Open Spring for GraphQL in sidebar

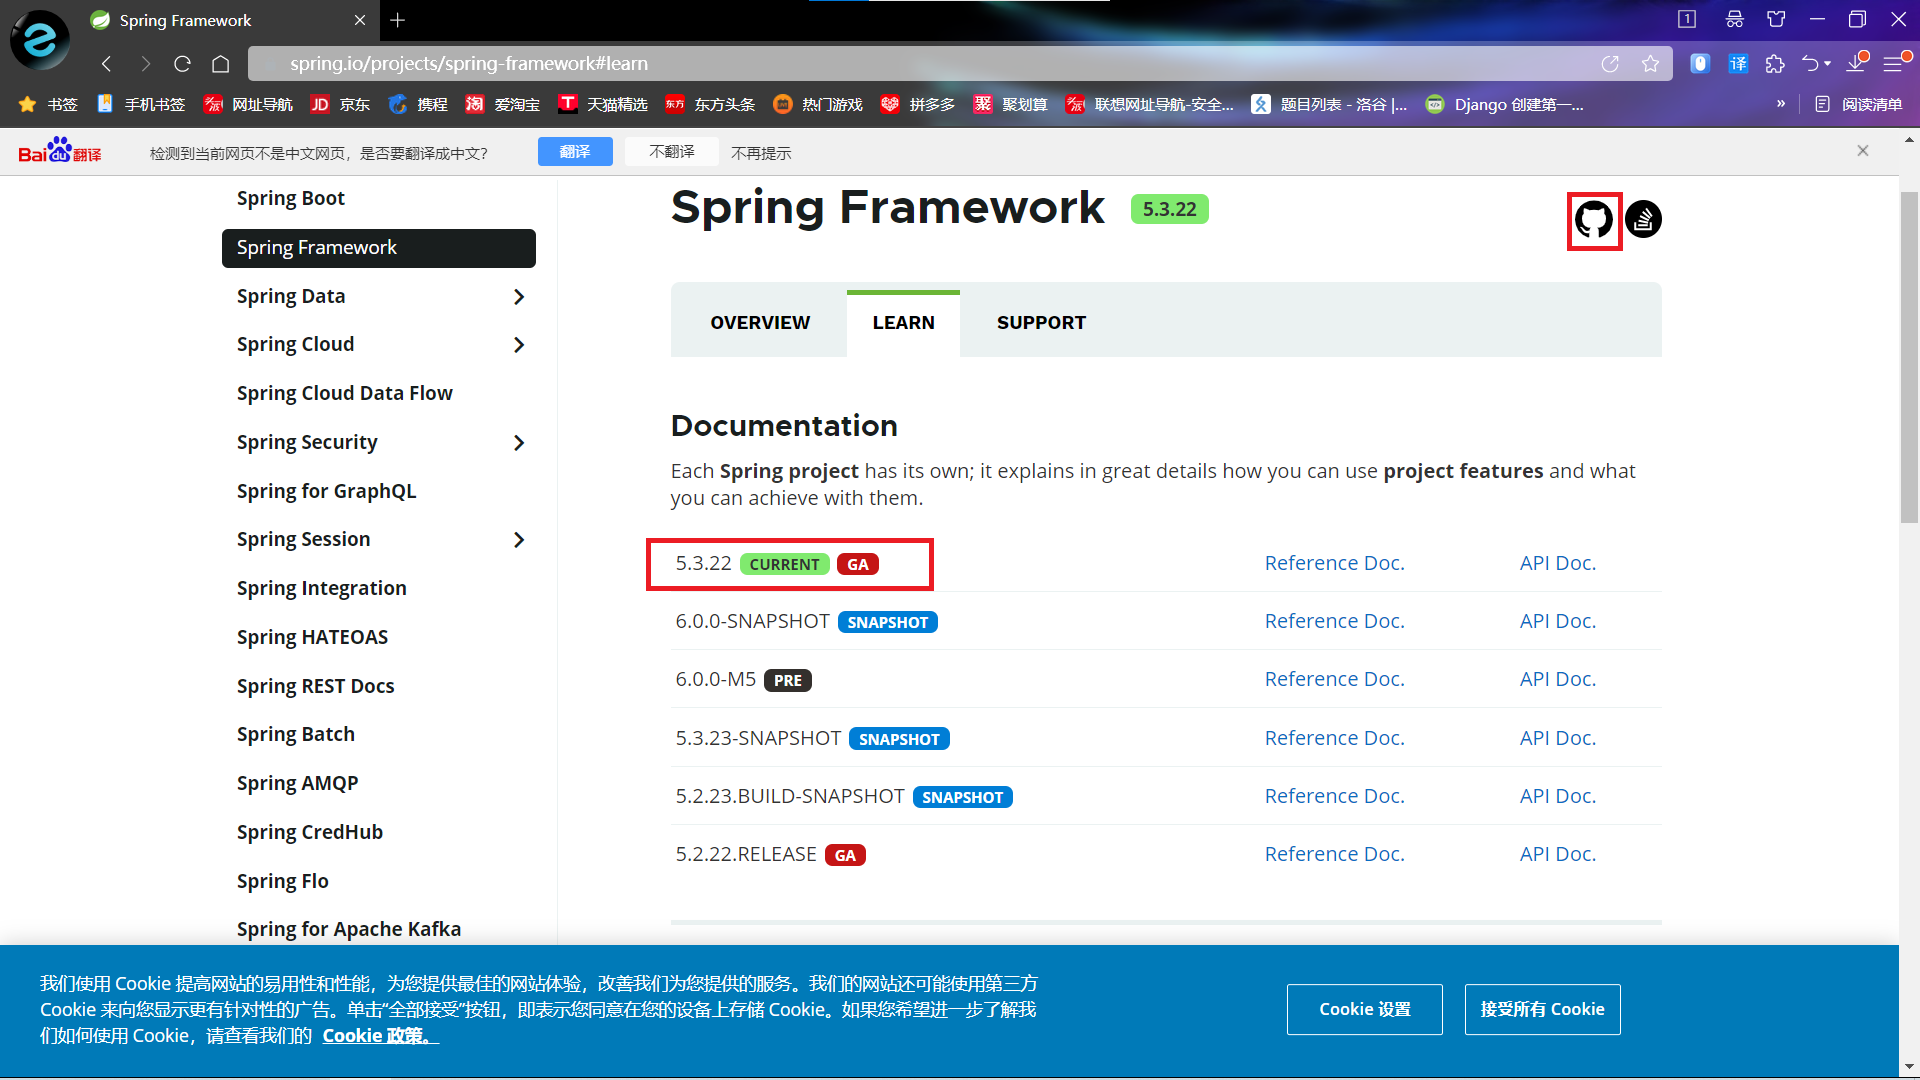pos(327,491)
